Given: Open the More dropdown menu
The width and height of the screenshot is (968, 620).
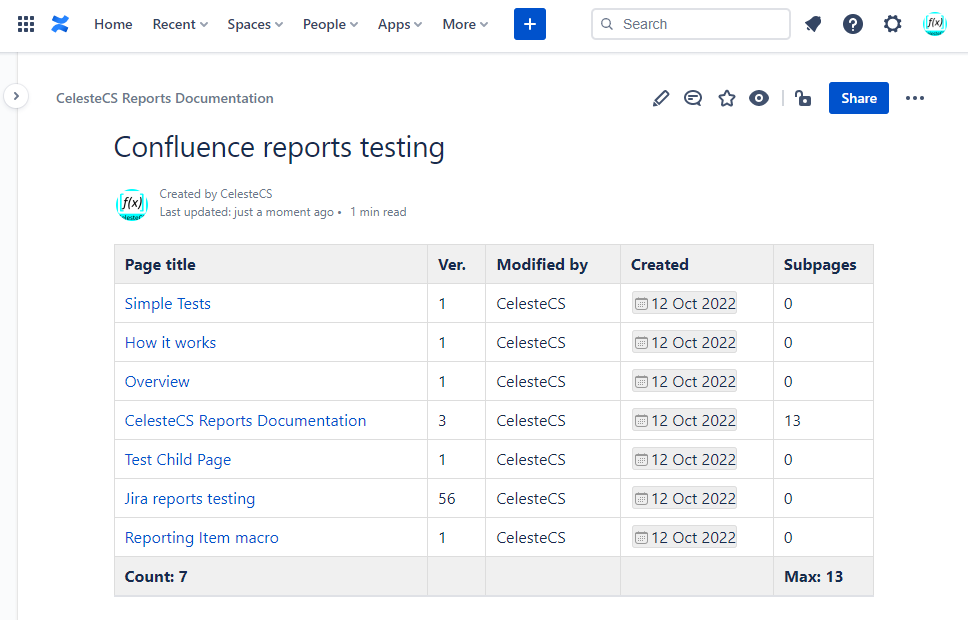Looking at the screenshot, I should click(x=465, y=24).
